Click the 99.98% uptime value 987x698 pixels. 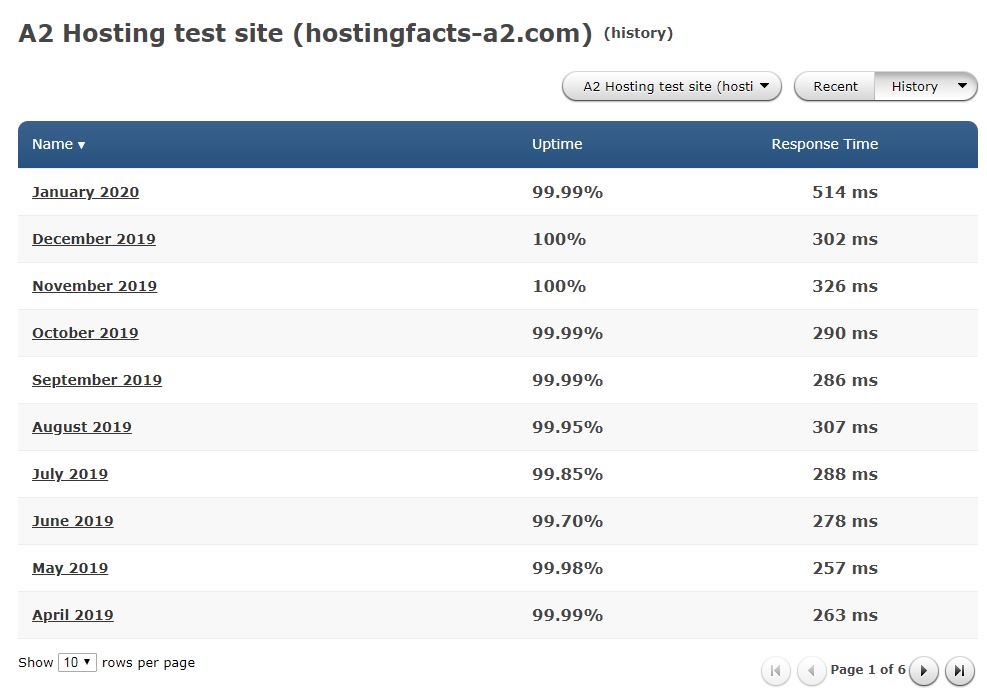pyautogui.click(x=567, y=568)
